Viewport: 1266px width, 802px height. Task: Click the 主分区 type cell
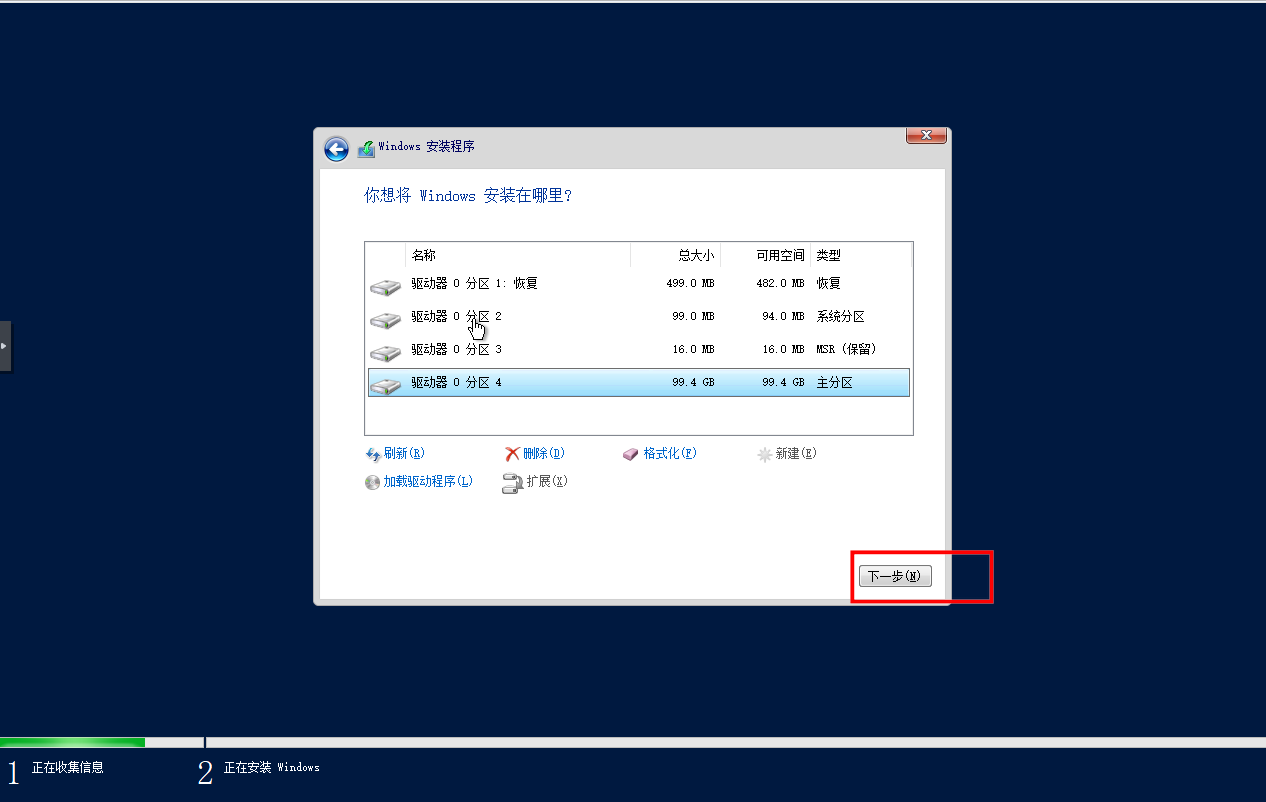834,383
